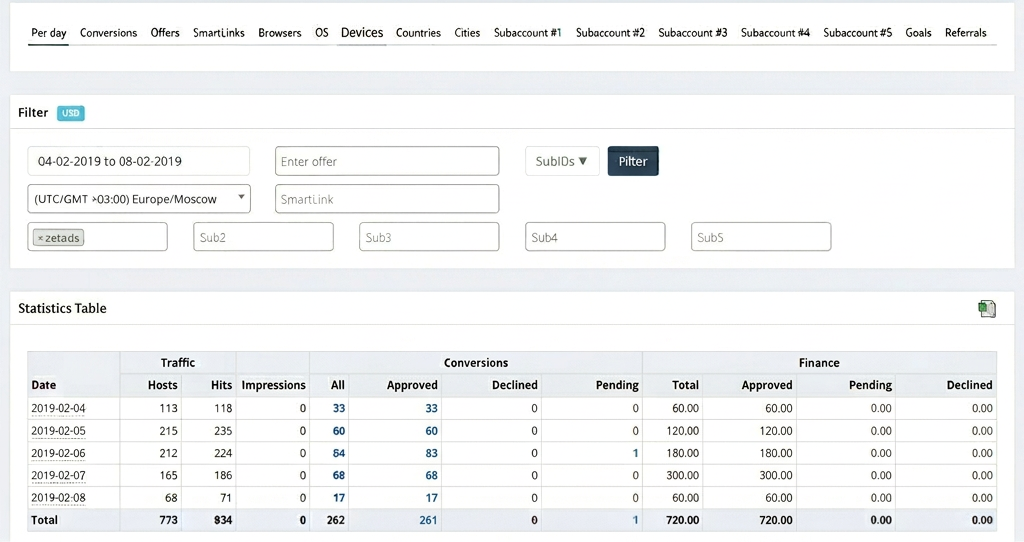Open the SubIDs dropdown

coord(562,161)
